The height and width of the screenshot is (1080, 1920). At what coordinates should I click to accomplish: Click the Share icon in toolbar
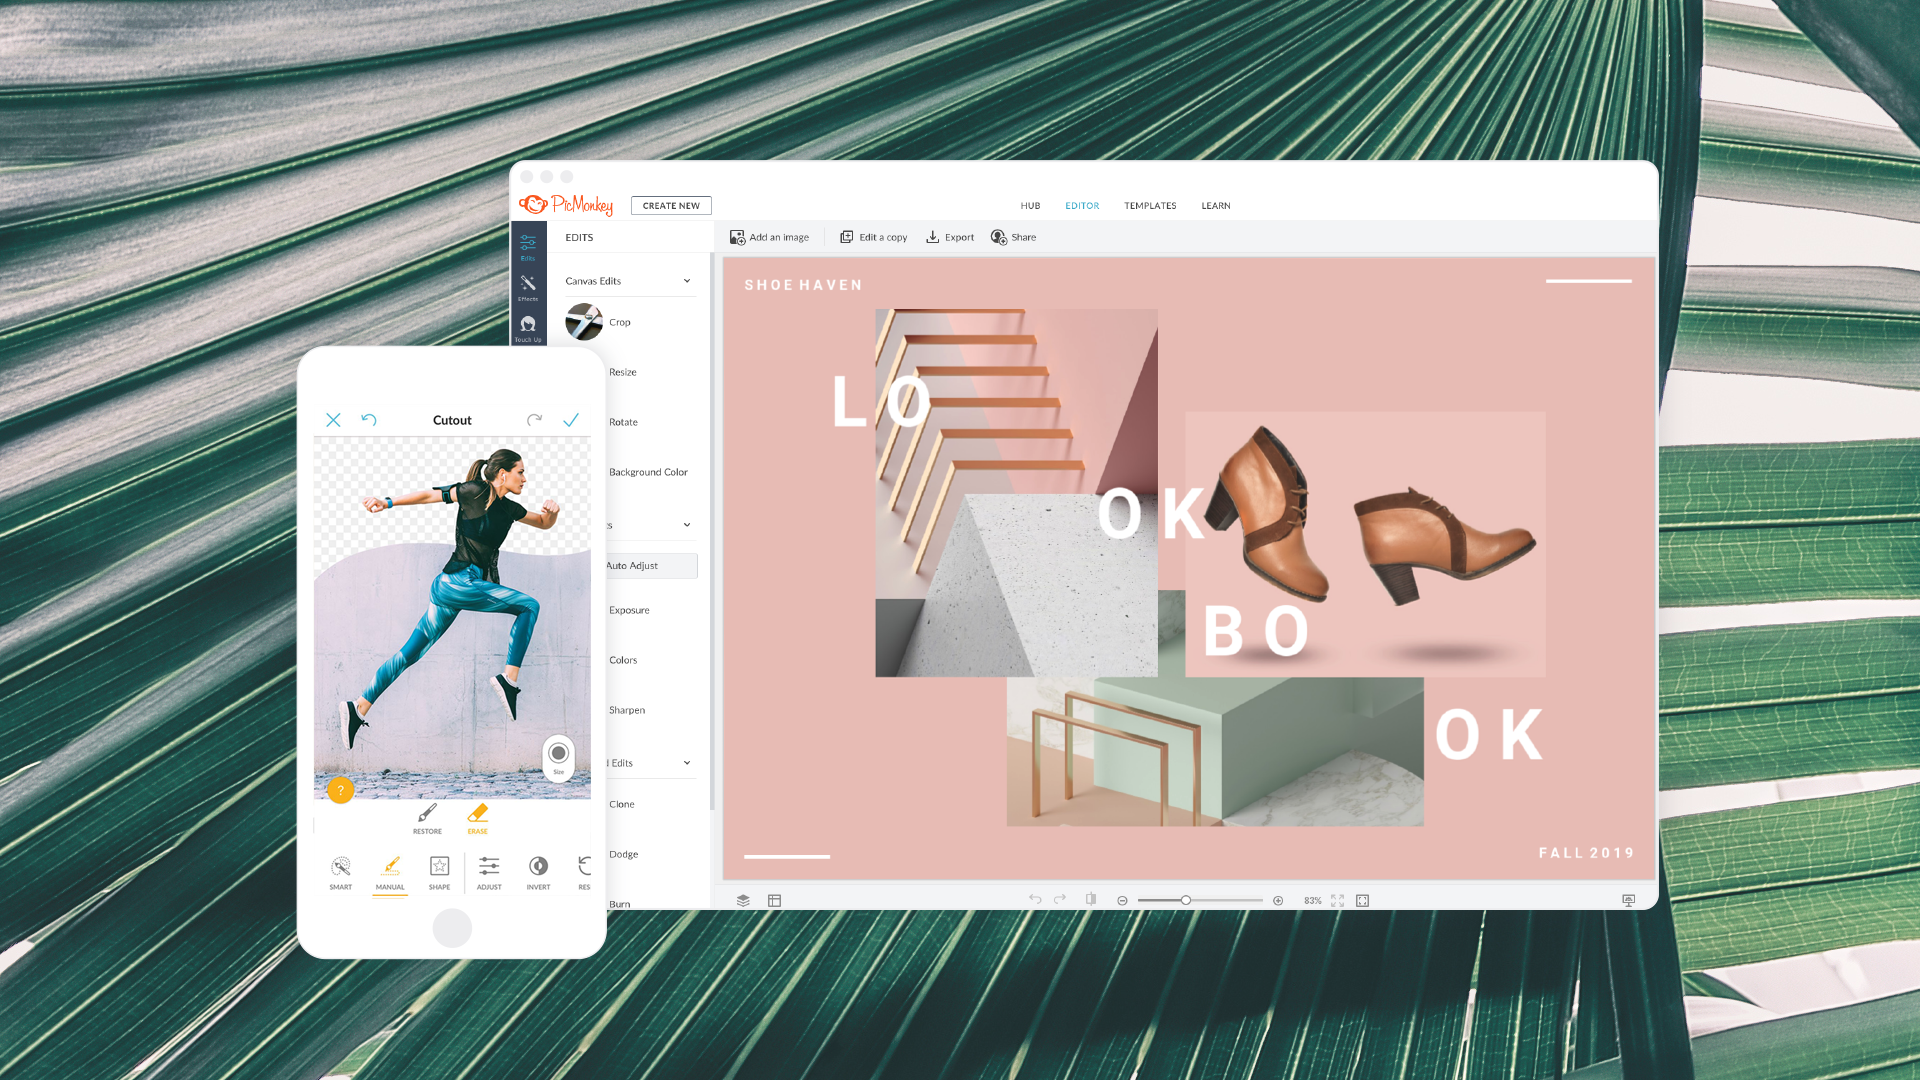(x=998, y=237)
